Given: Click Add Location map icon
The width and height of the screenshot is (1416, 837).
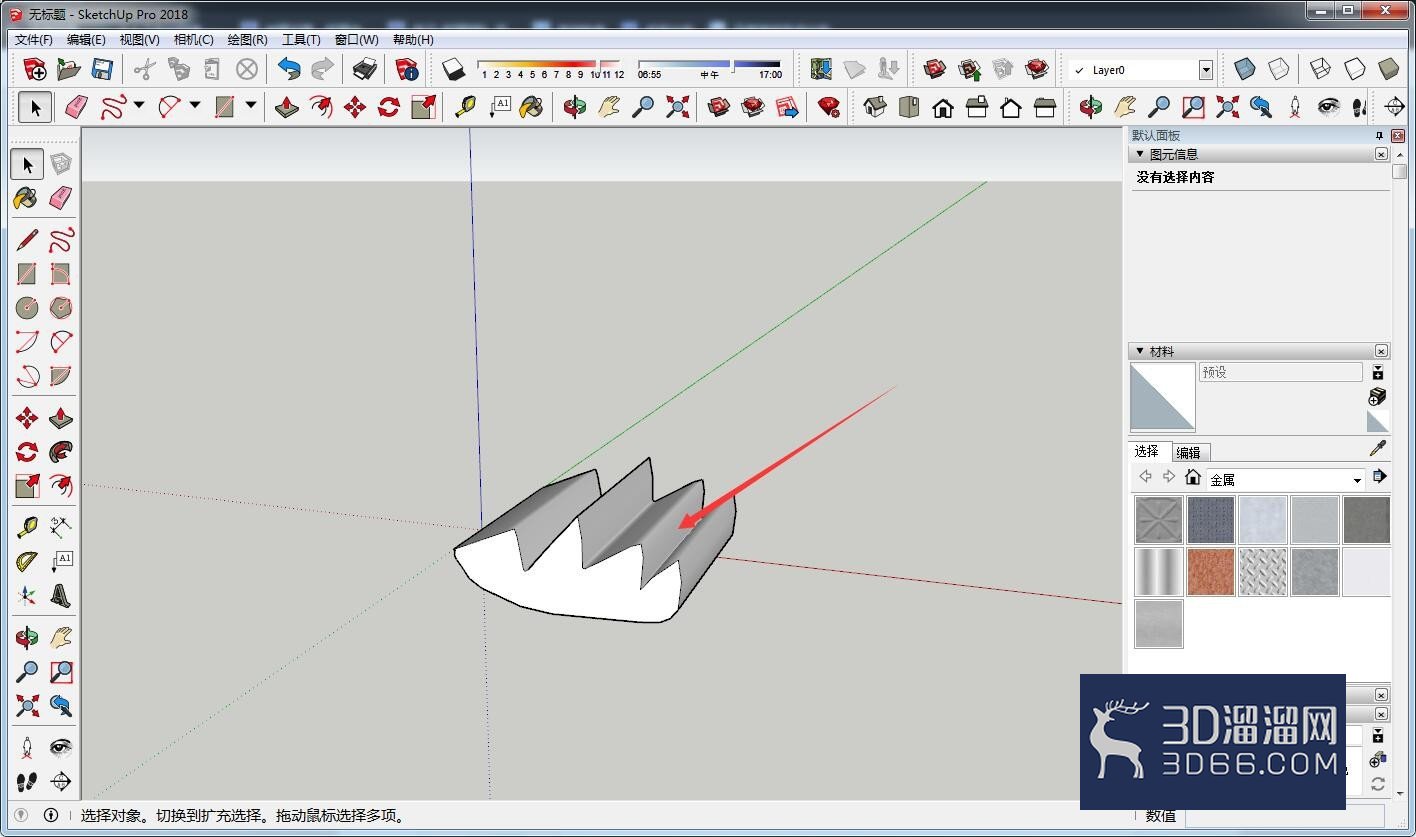Looking at the screenshot, I should pyautogui.click(x=821, y=68).
